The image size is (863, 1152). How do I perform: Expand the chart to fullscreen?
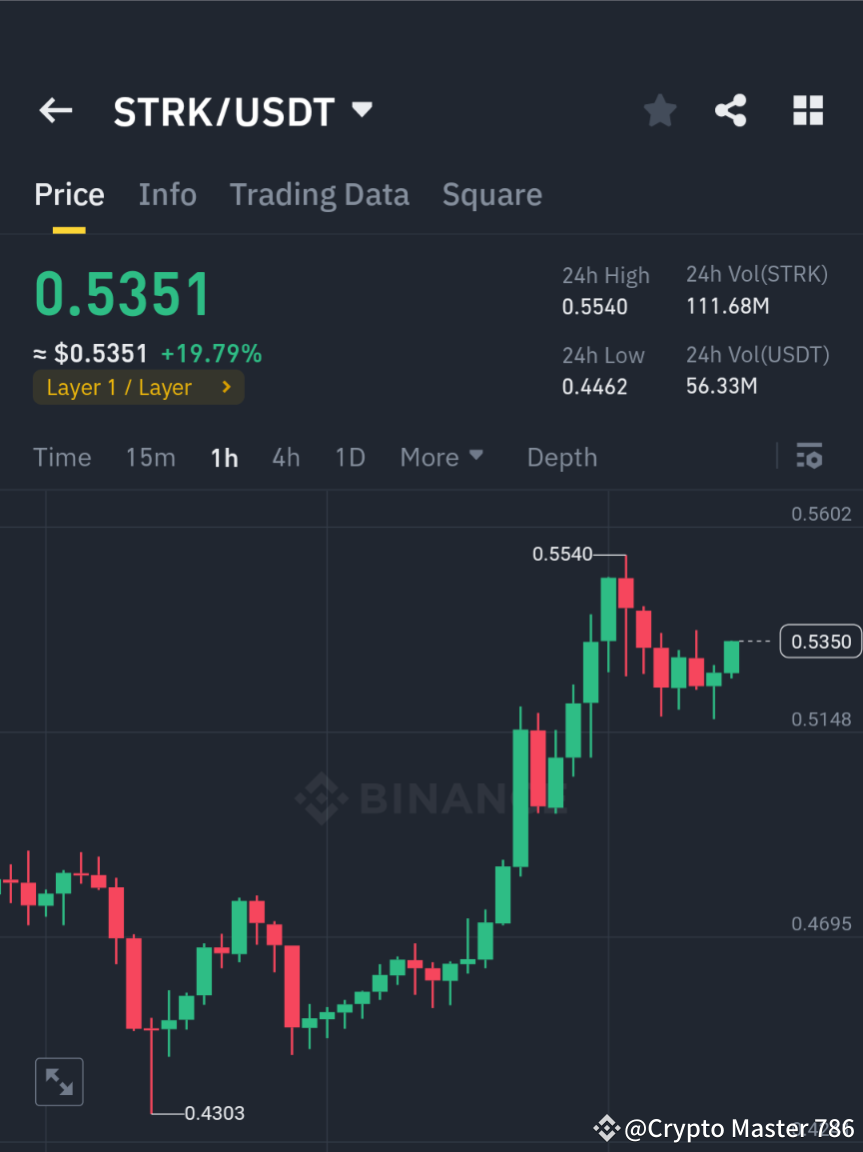tap(59, 1081)
